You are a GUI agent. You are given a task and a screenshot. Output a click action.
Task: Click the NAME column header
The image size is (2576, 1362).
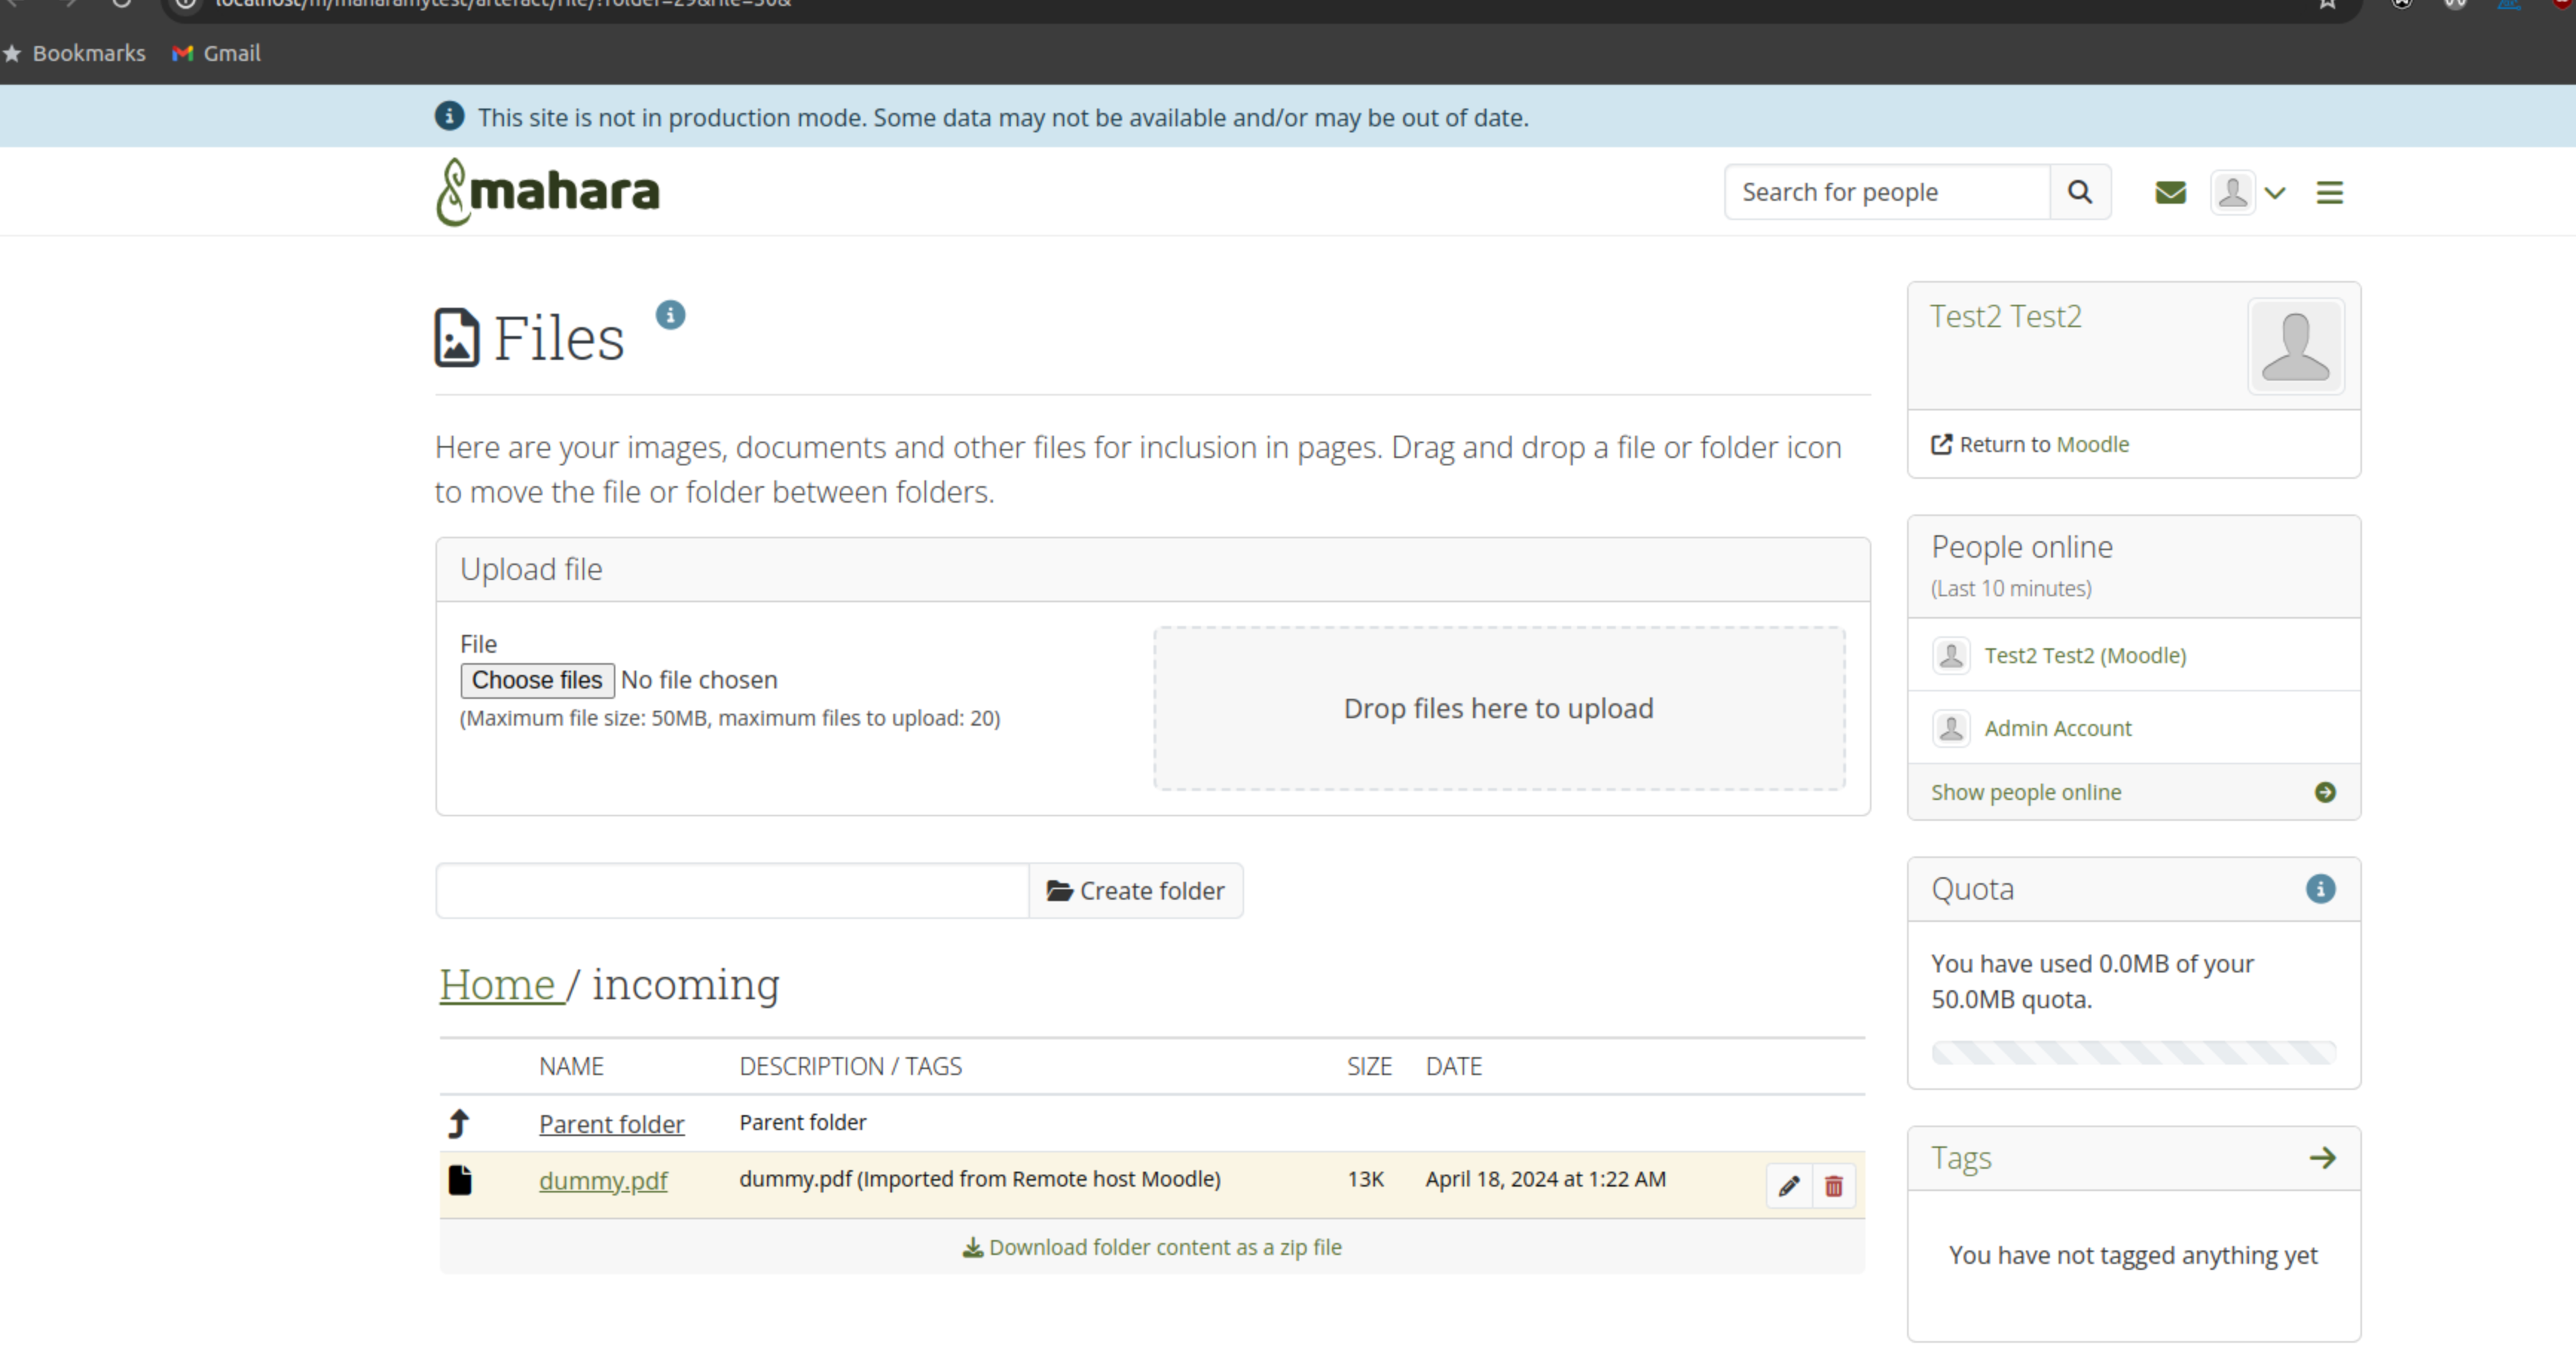[x=571, y=1066]
